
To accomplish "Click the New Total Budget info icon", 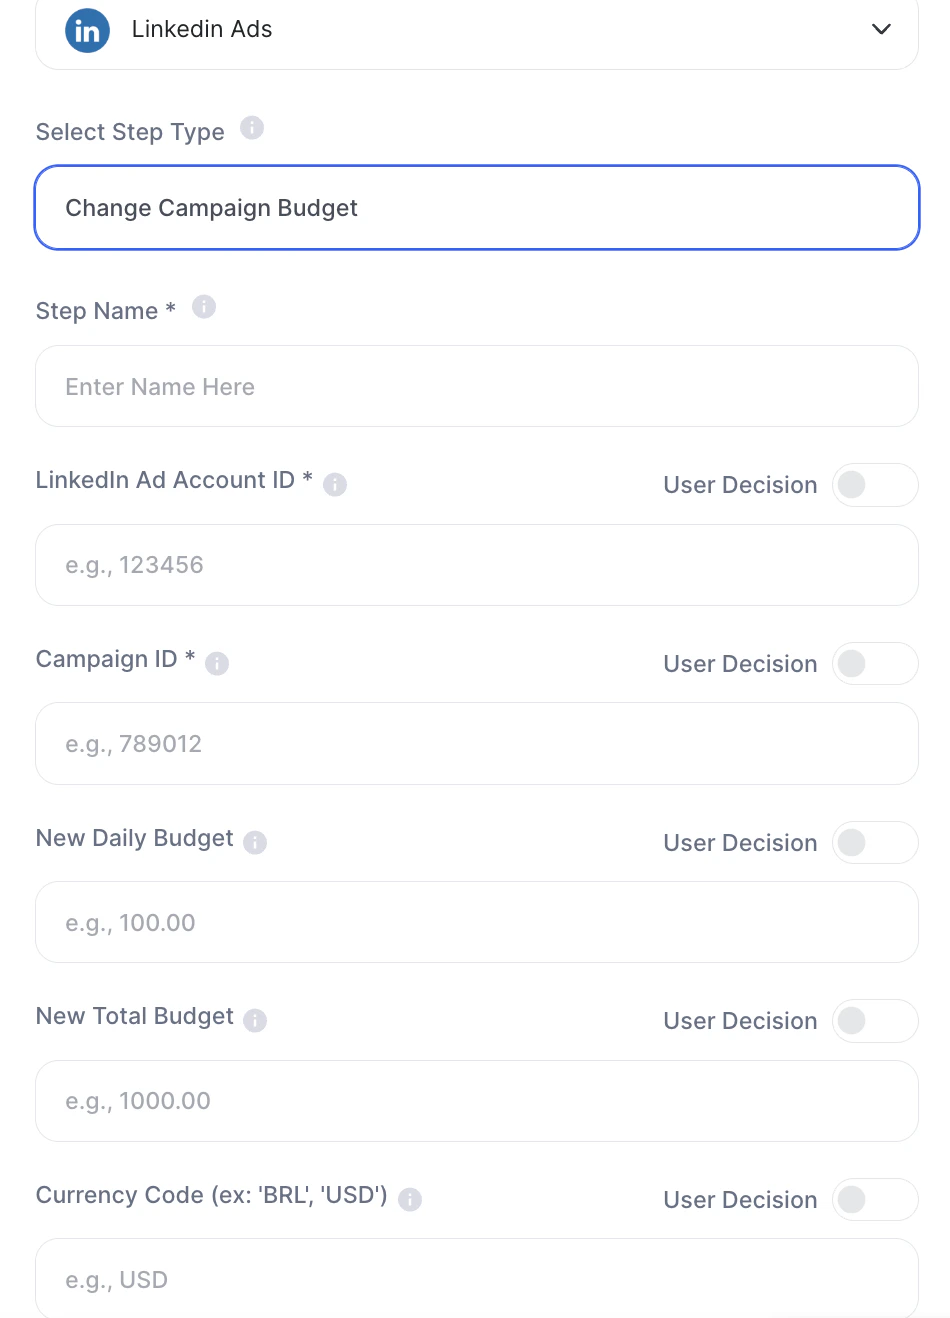I will point(255,1021).
